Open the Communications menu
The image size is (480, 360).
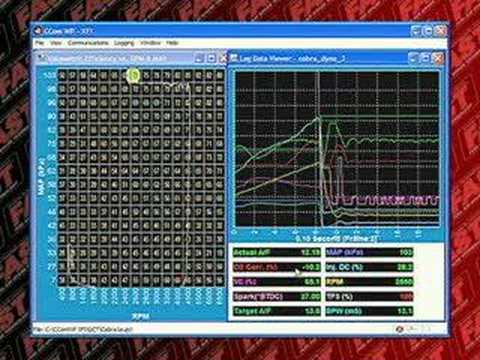88,43
